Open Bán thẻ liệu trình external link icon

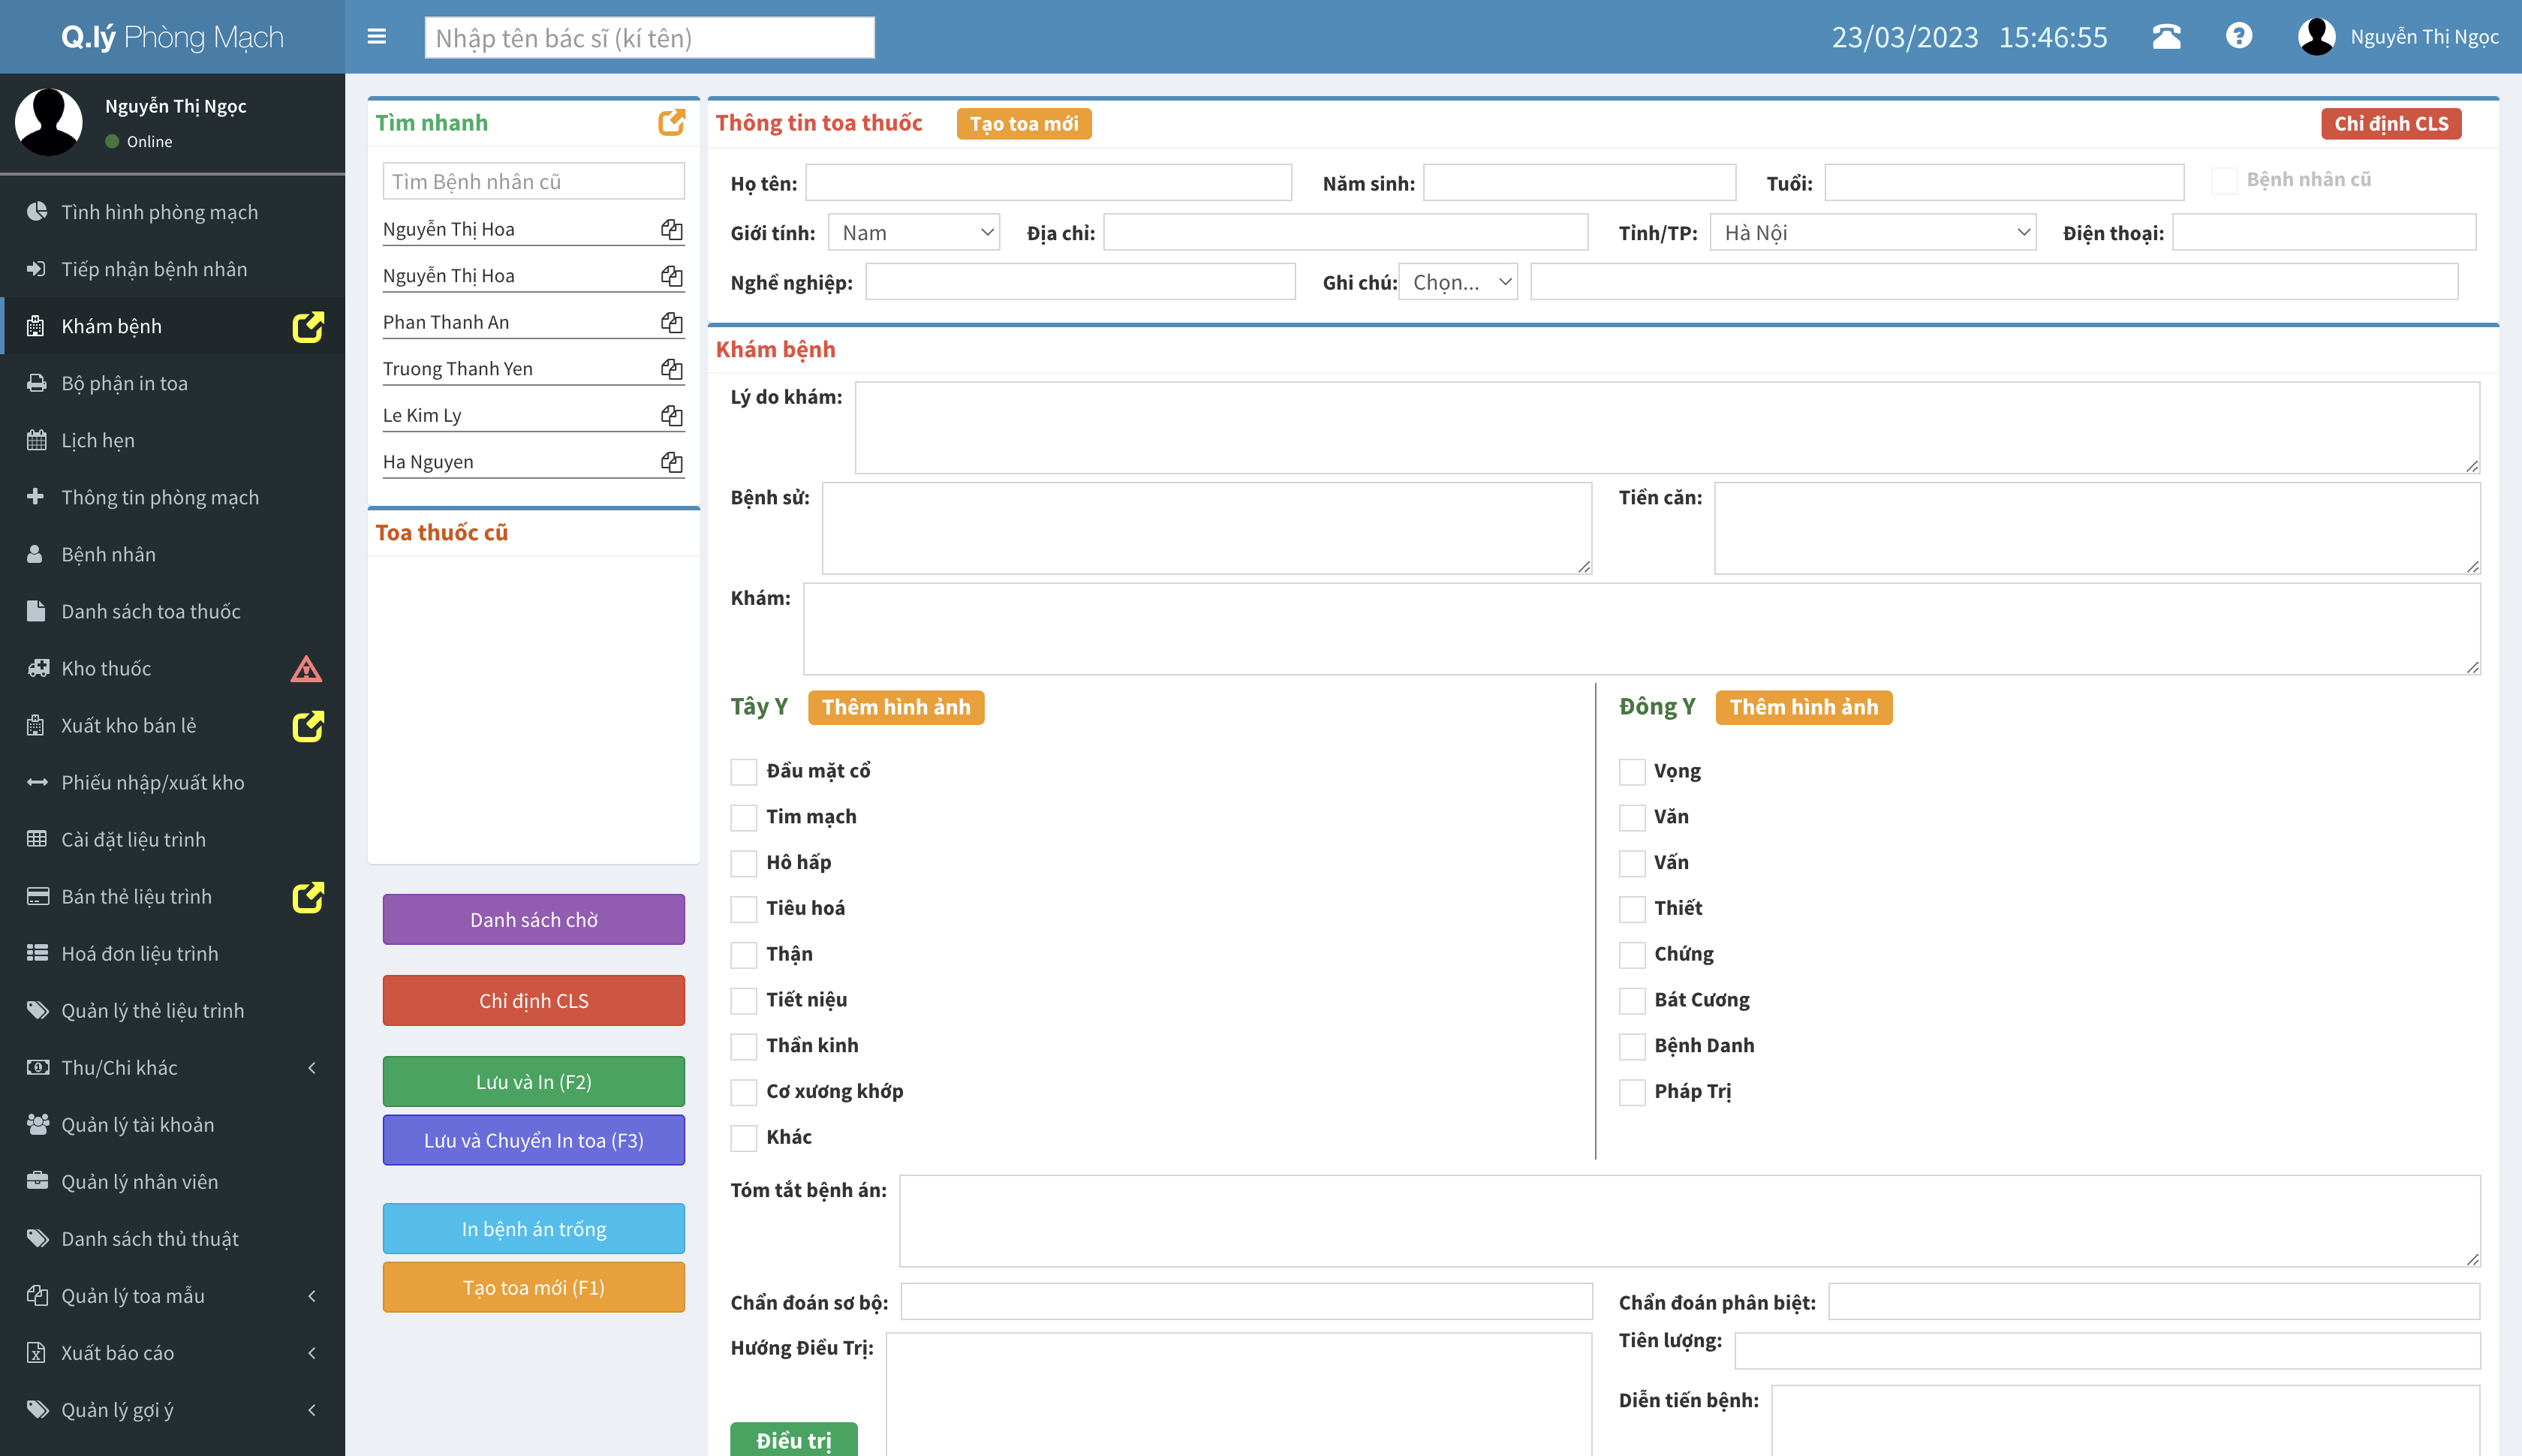pos(308,897)
